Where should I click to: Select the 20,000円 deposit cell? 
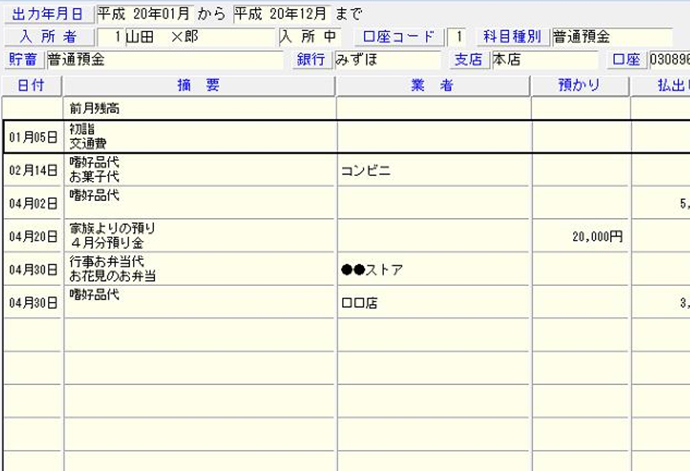point(580,236)
